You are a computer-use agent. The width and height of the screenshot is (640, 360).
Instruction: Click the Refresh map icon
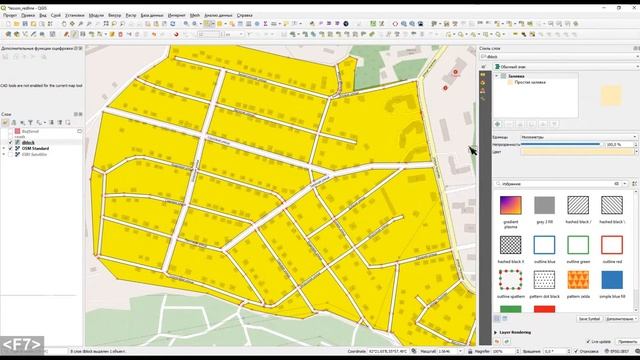click(x=173, y=24)
